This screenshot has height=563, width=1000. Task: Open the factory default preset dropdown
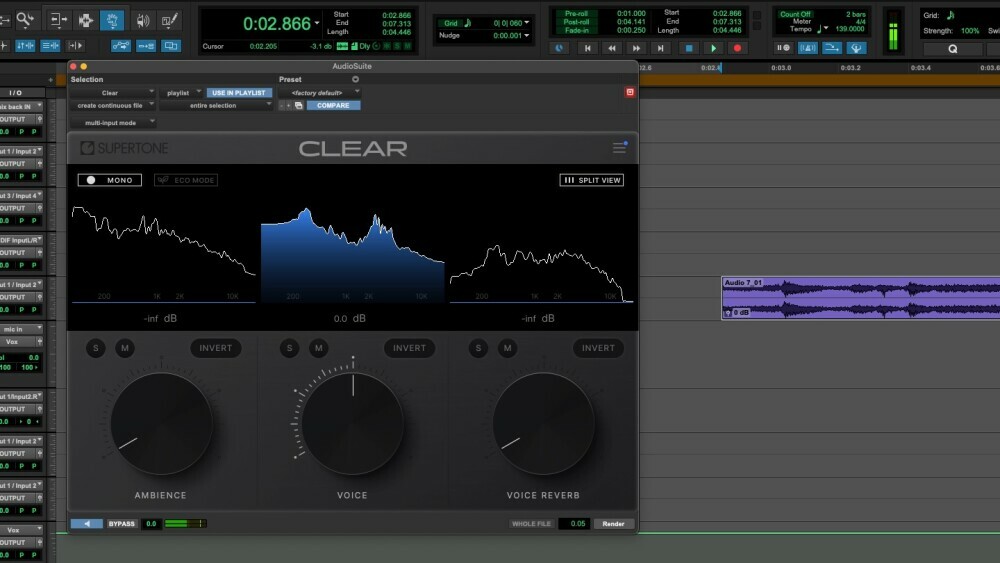click(x=320, y=92)
